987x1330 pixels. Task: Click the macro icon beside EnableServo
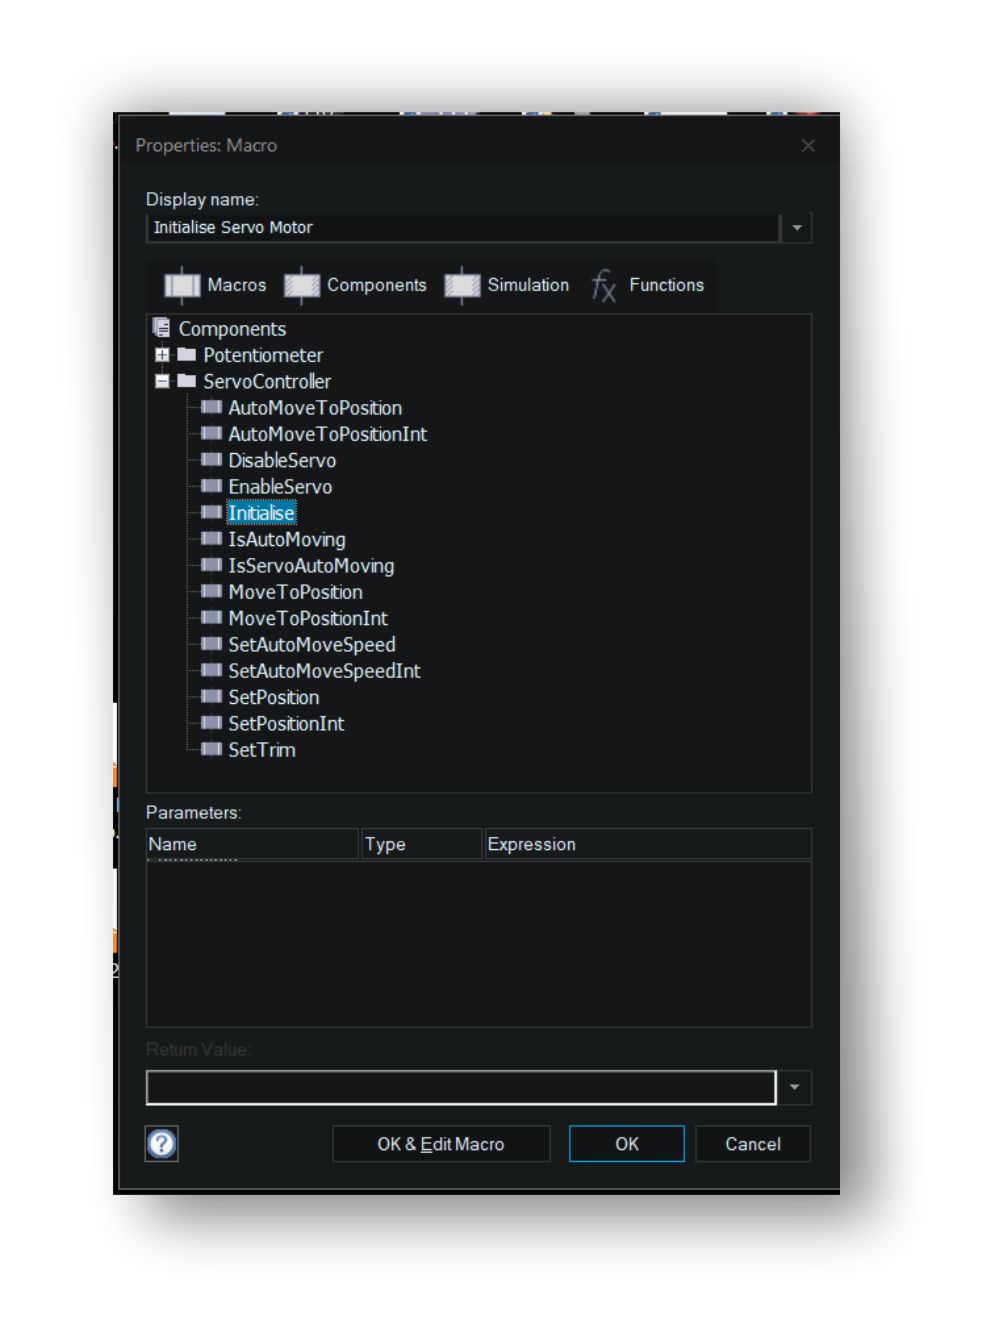(x=211, y=486)
